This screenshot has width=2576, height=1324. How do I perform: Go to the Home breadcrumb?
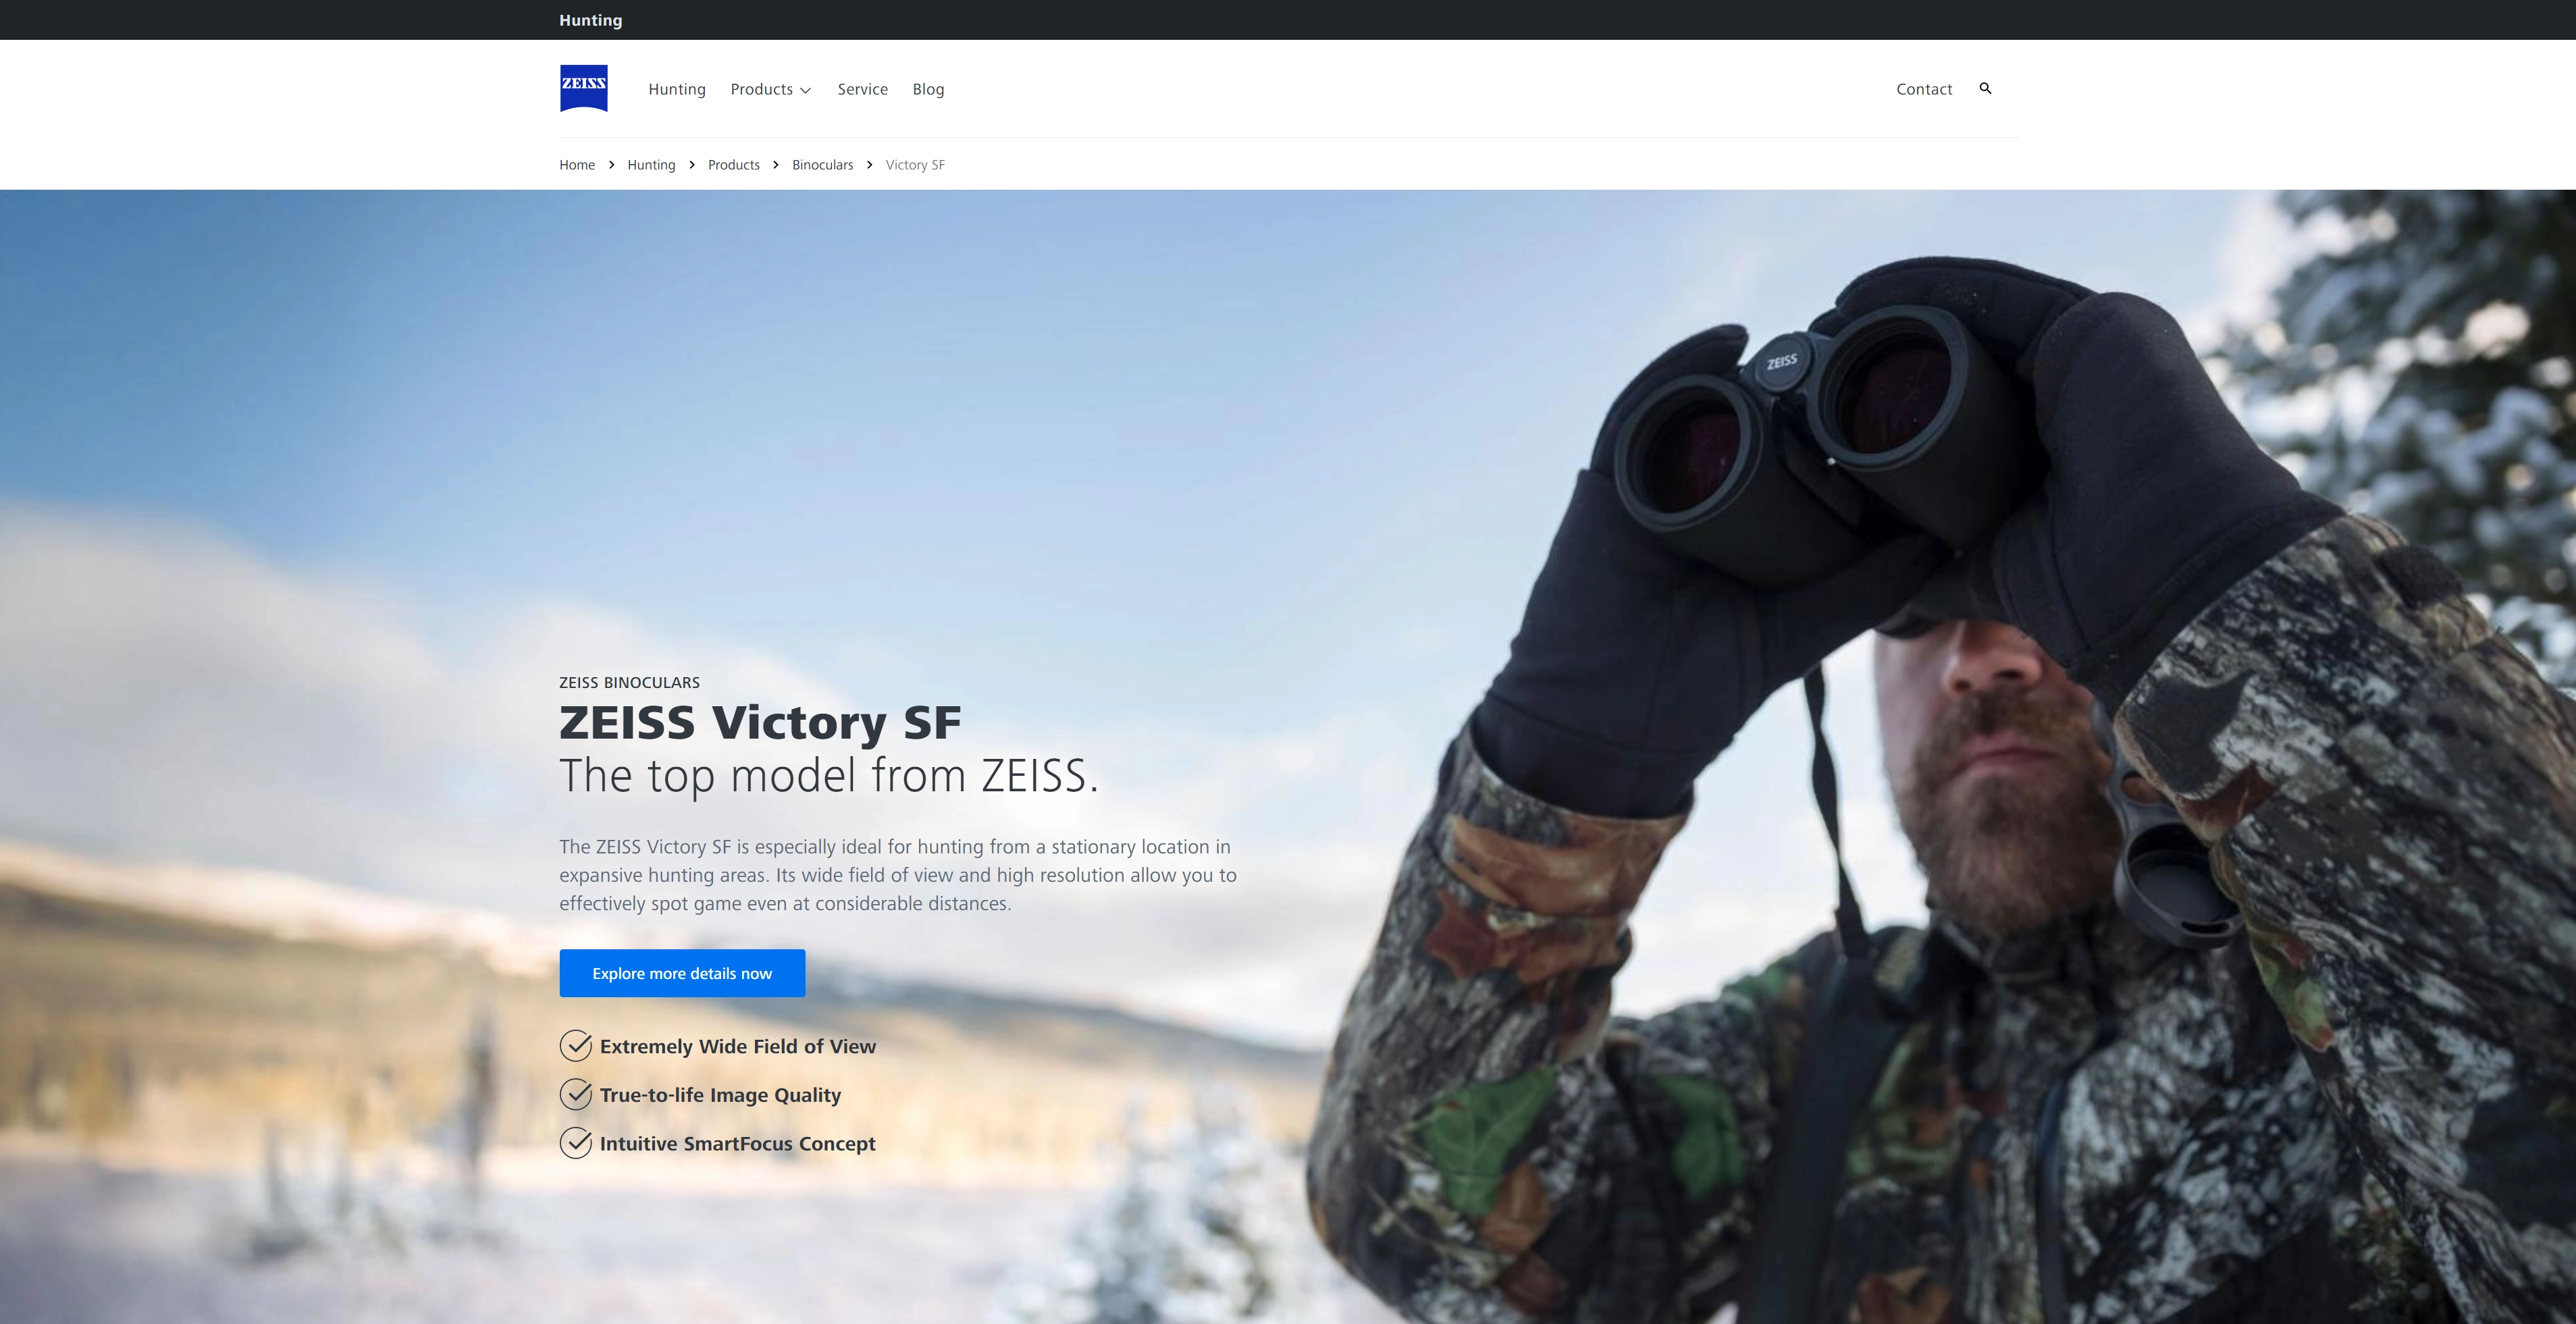[577, 165]
